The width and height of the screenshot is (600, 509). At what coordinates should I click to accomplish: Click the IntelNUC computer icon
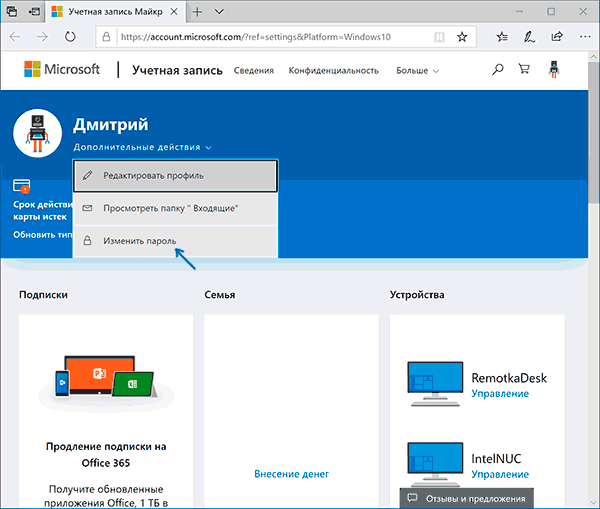click(x=435, y=465)
